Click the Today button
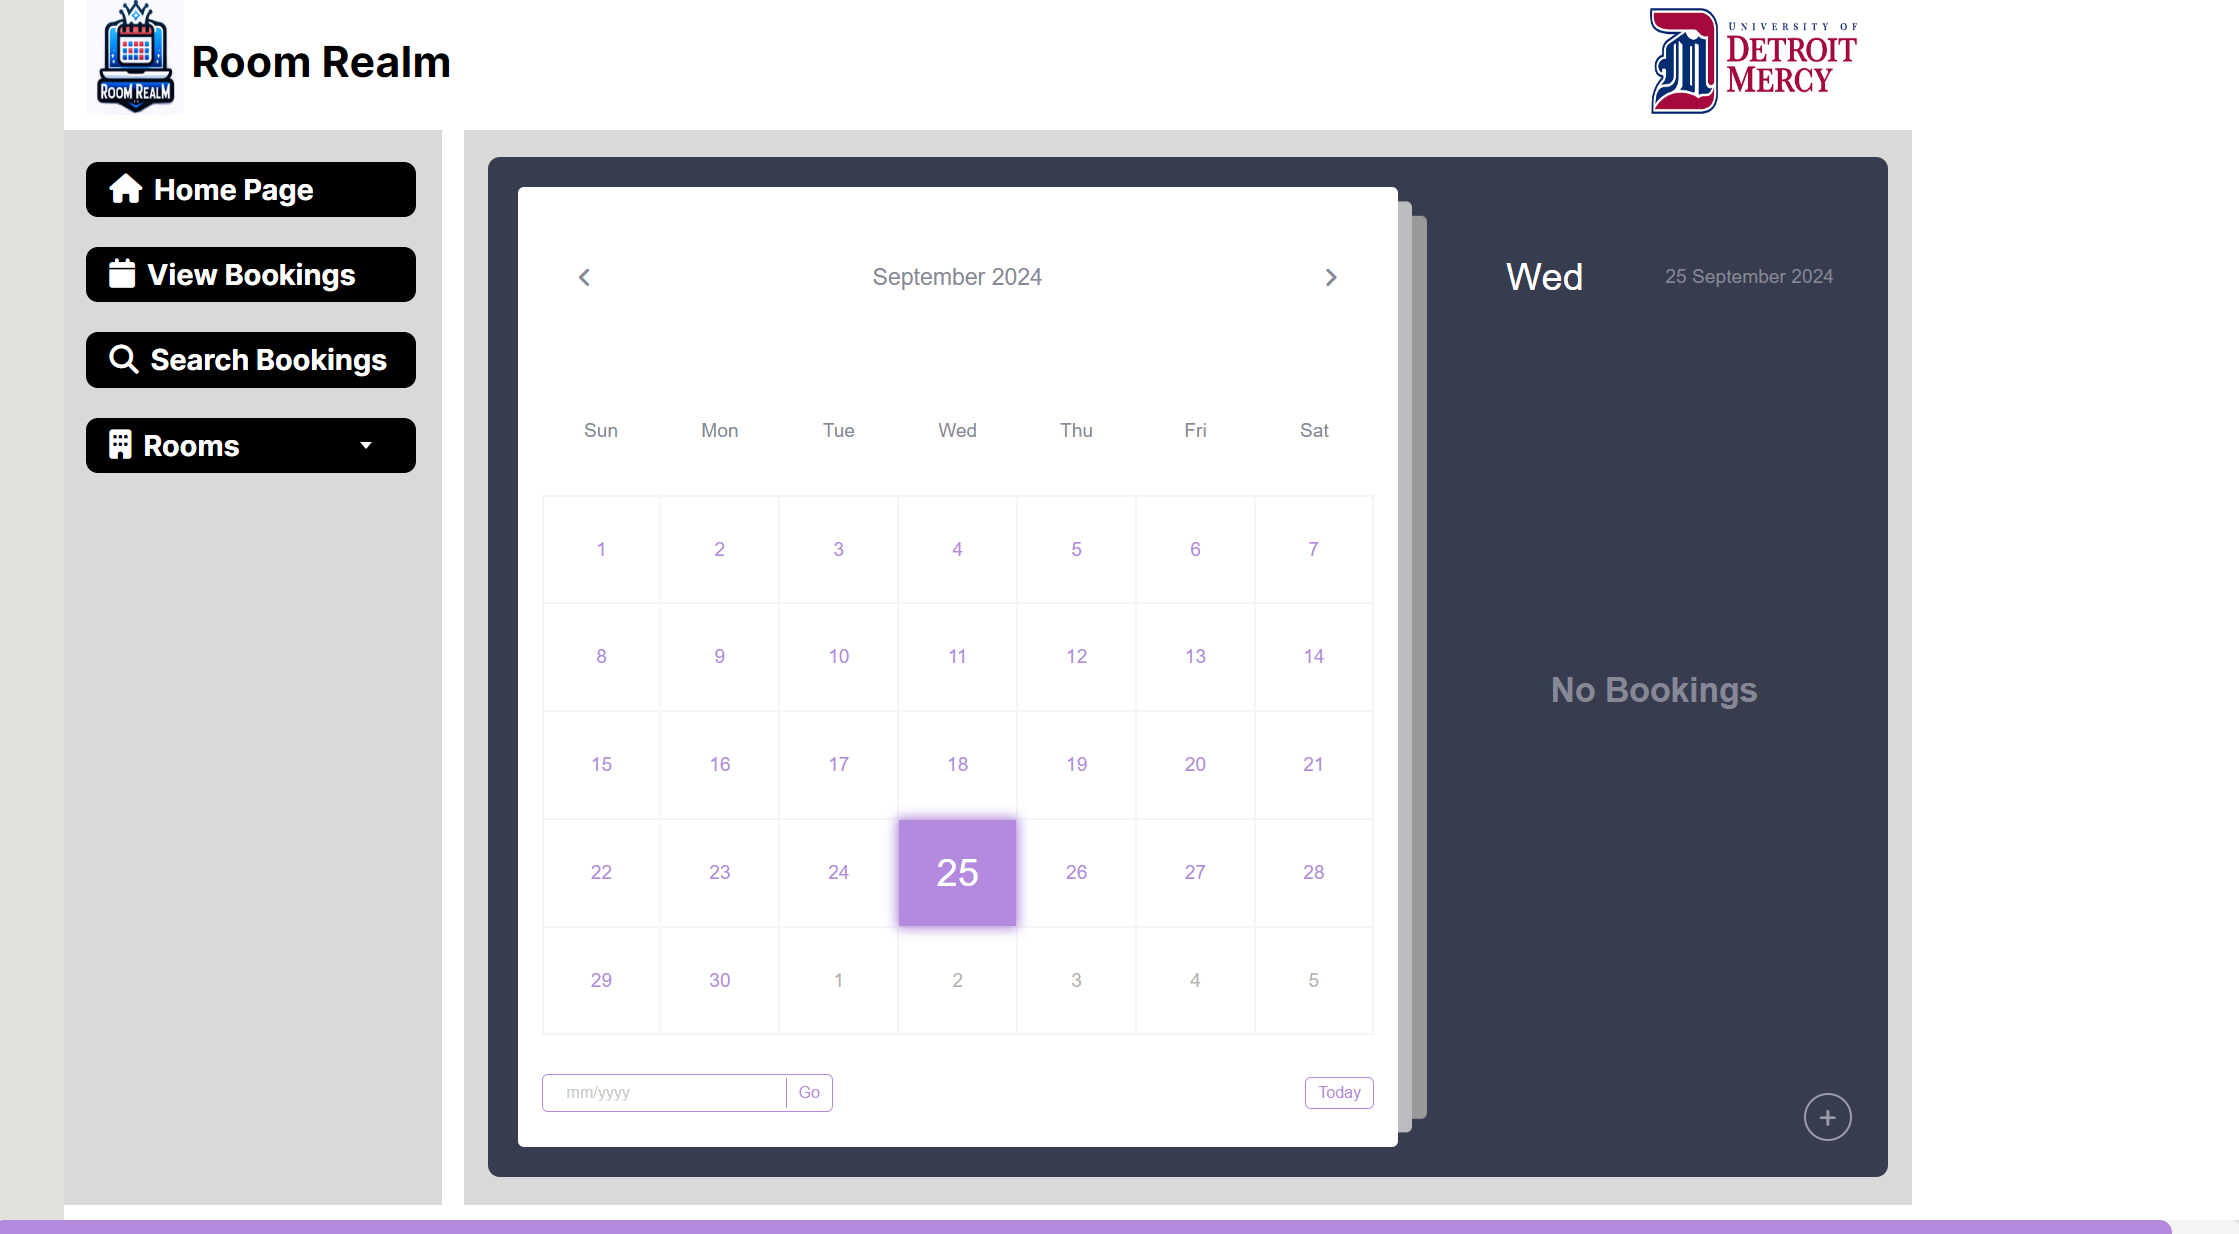The height and width of the screenshot is (1234, 2239). point(1338,1091)
